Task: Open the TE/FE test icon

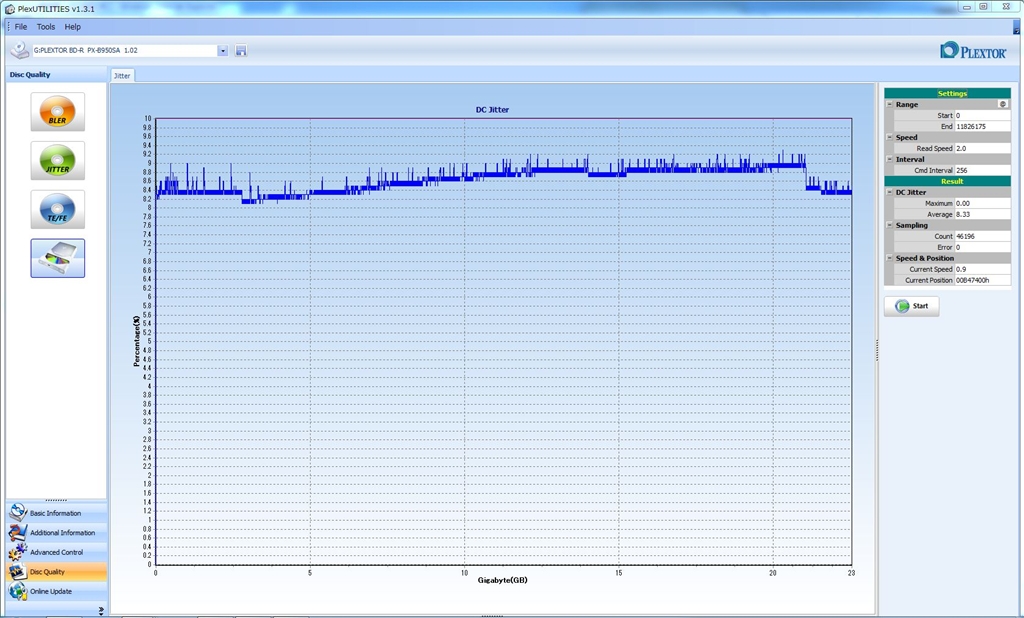Action: [57, 209]
